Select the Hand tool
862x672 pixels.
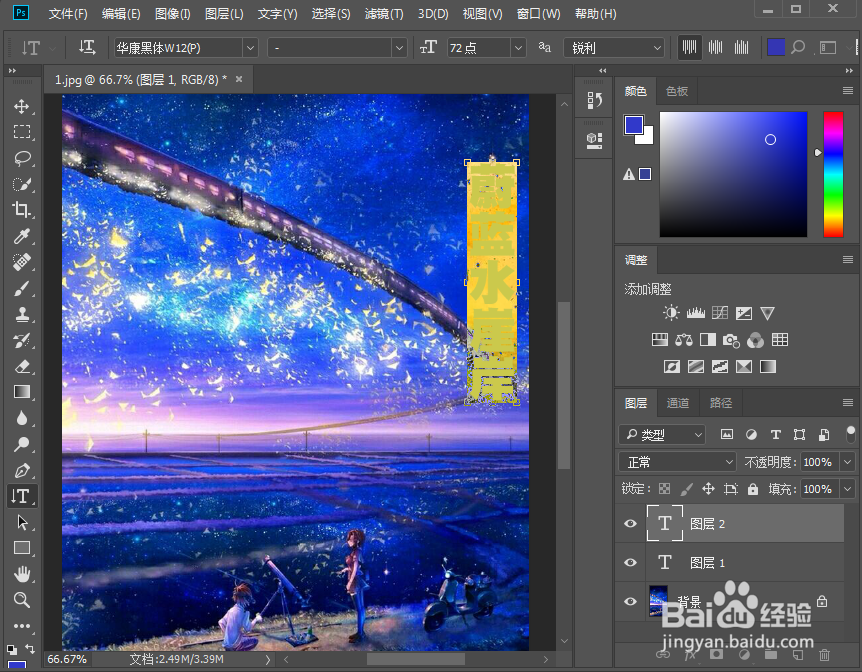(x=22, y=574)
